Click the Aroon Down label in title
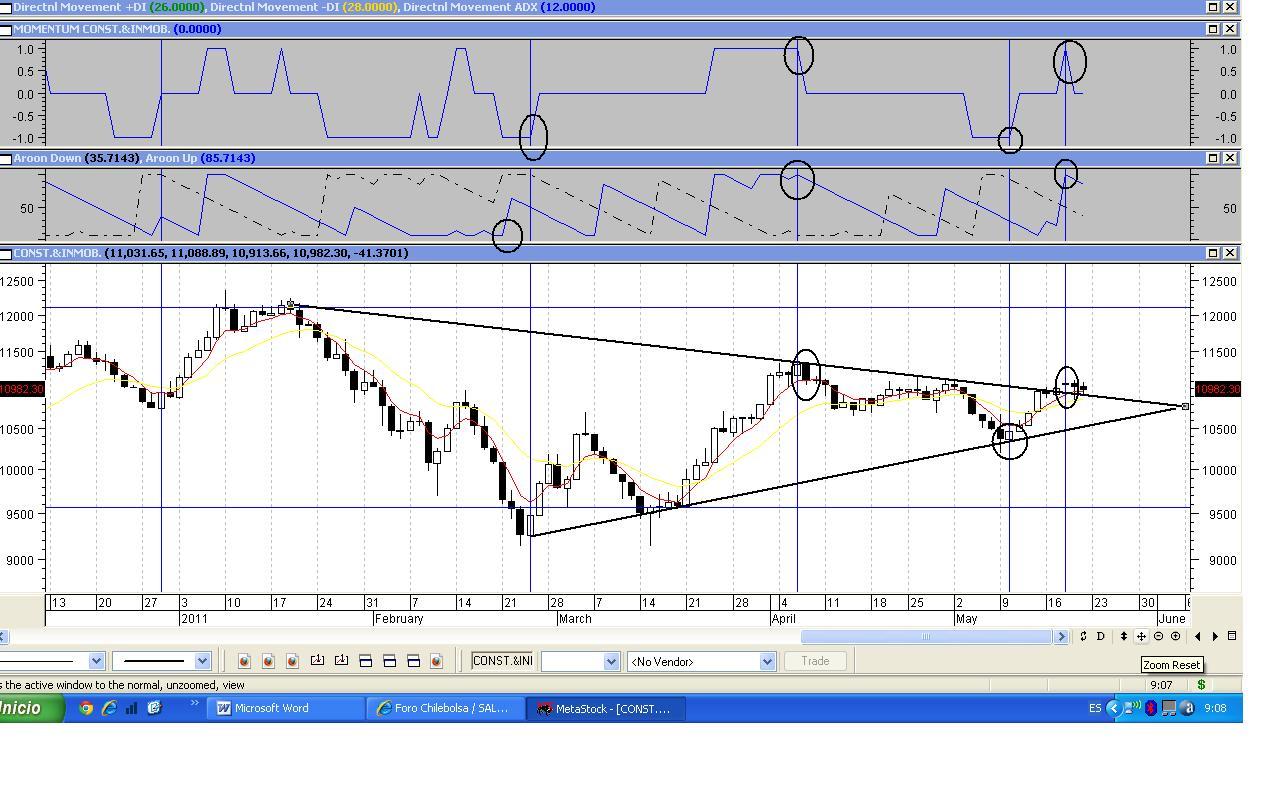 pyautogui.click(x=48, y=158)
